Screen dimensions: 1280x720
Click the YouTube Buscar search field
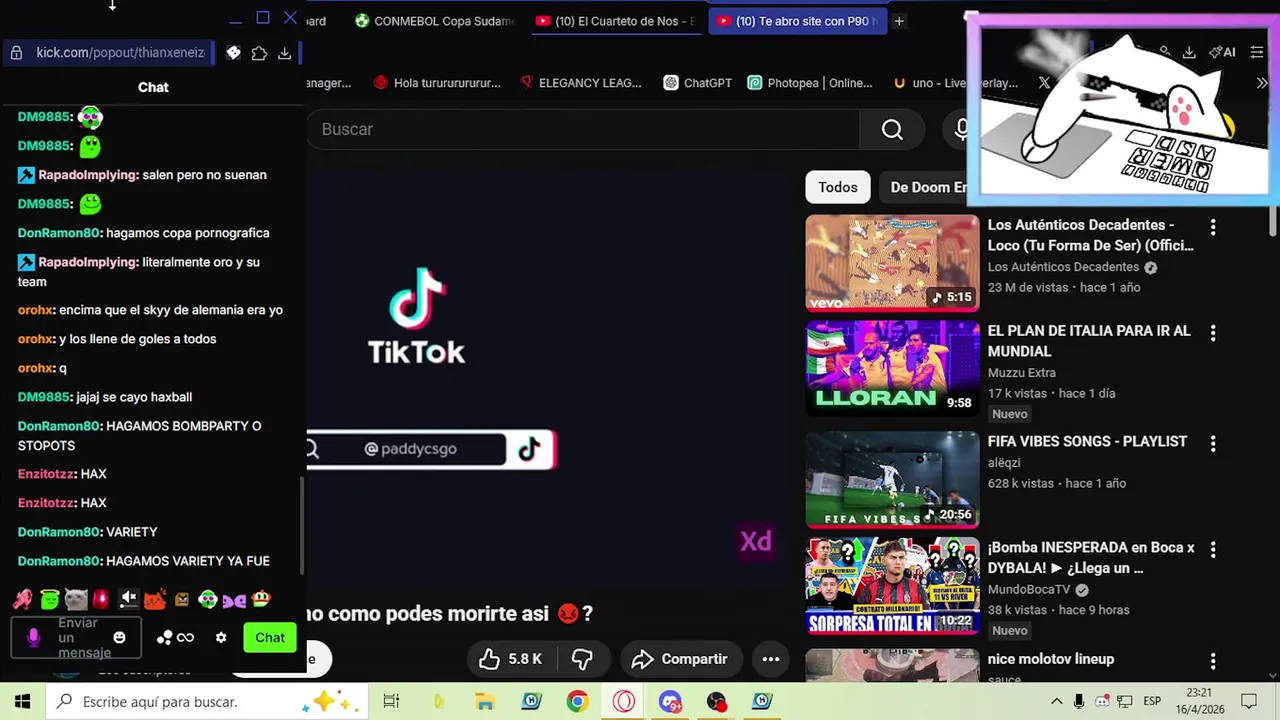[x=583, y=129]
